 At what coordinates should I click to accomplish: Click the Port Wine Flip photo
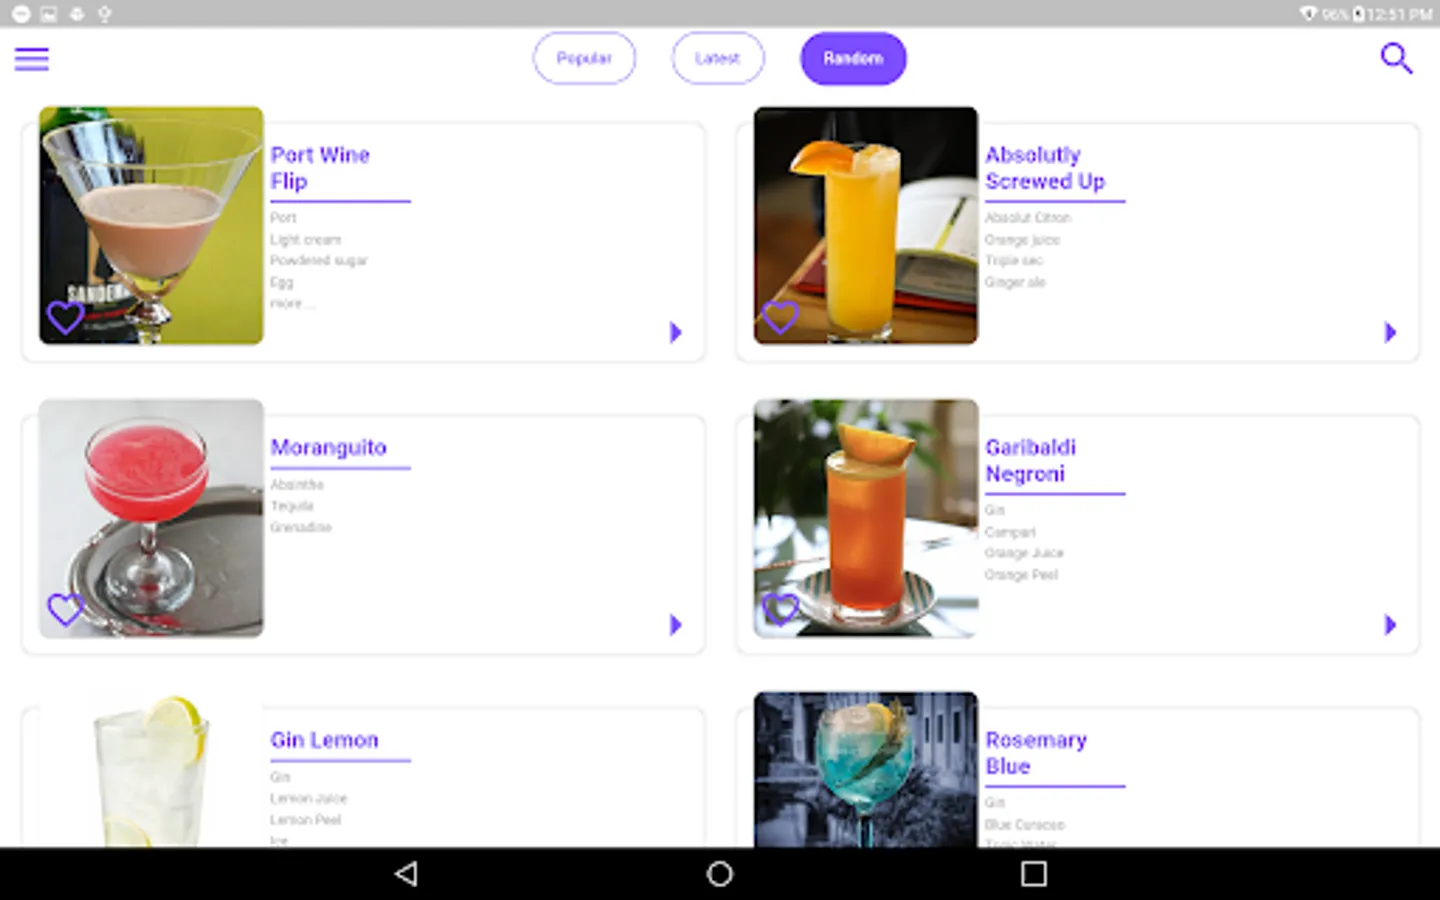coord(151,225)
